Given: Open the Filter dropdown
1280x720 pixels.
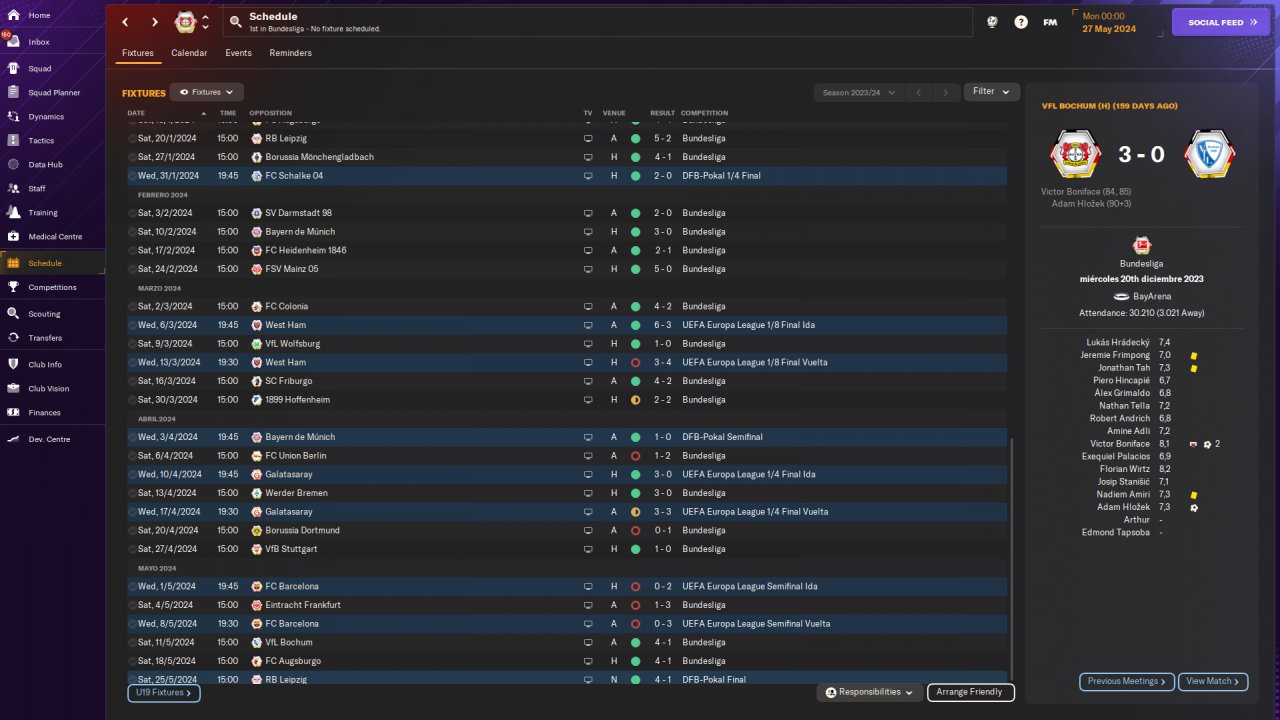Looking at the screenshot, I should tap(992, 92).
